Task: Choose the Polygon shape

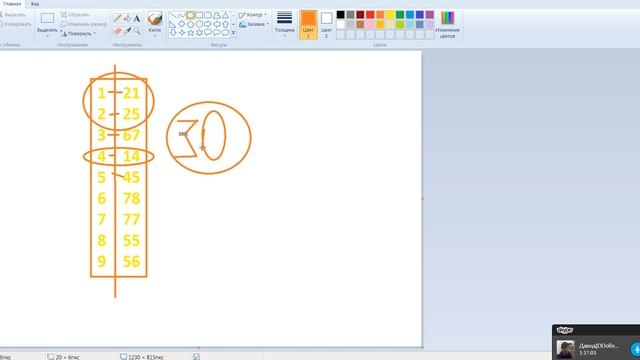Action: pos(217,16)
